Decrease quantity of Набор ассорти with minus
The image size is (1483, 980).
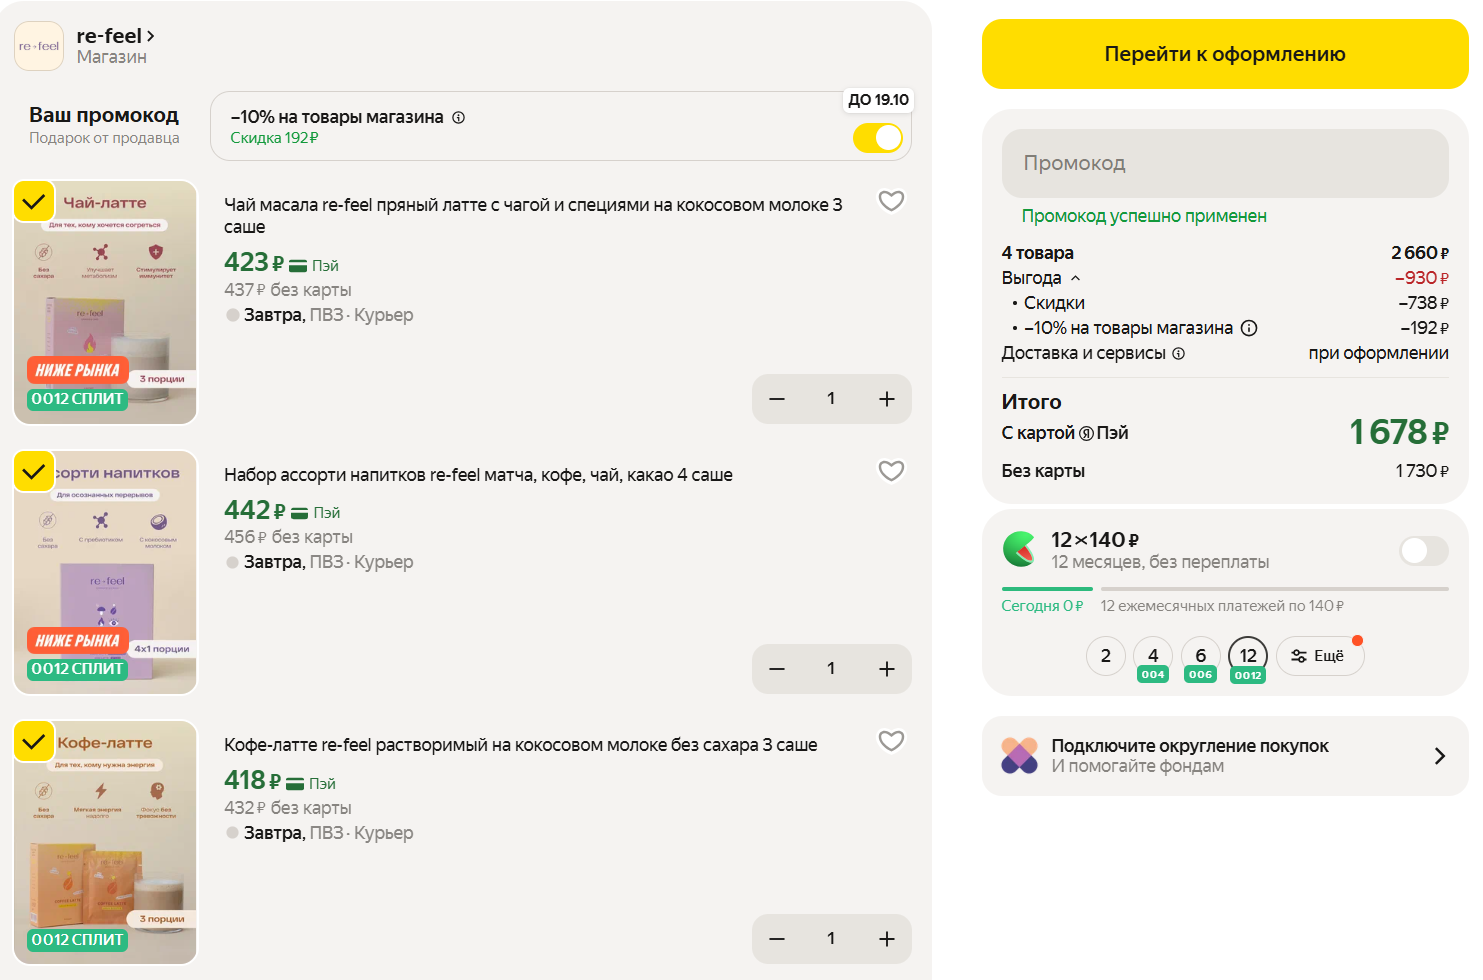pyautogui.click(x=777, y=669)
